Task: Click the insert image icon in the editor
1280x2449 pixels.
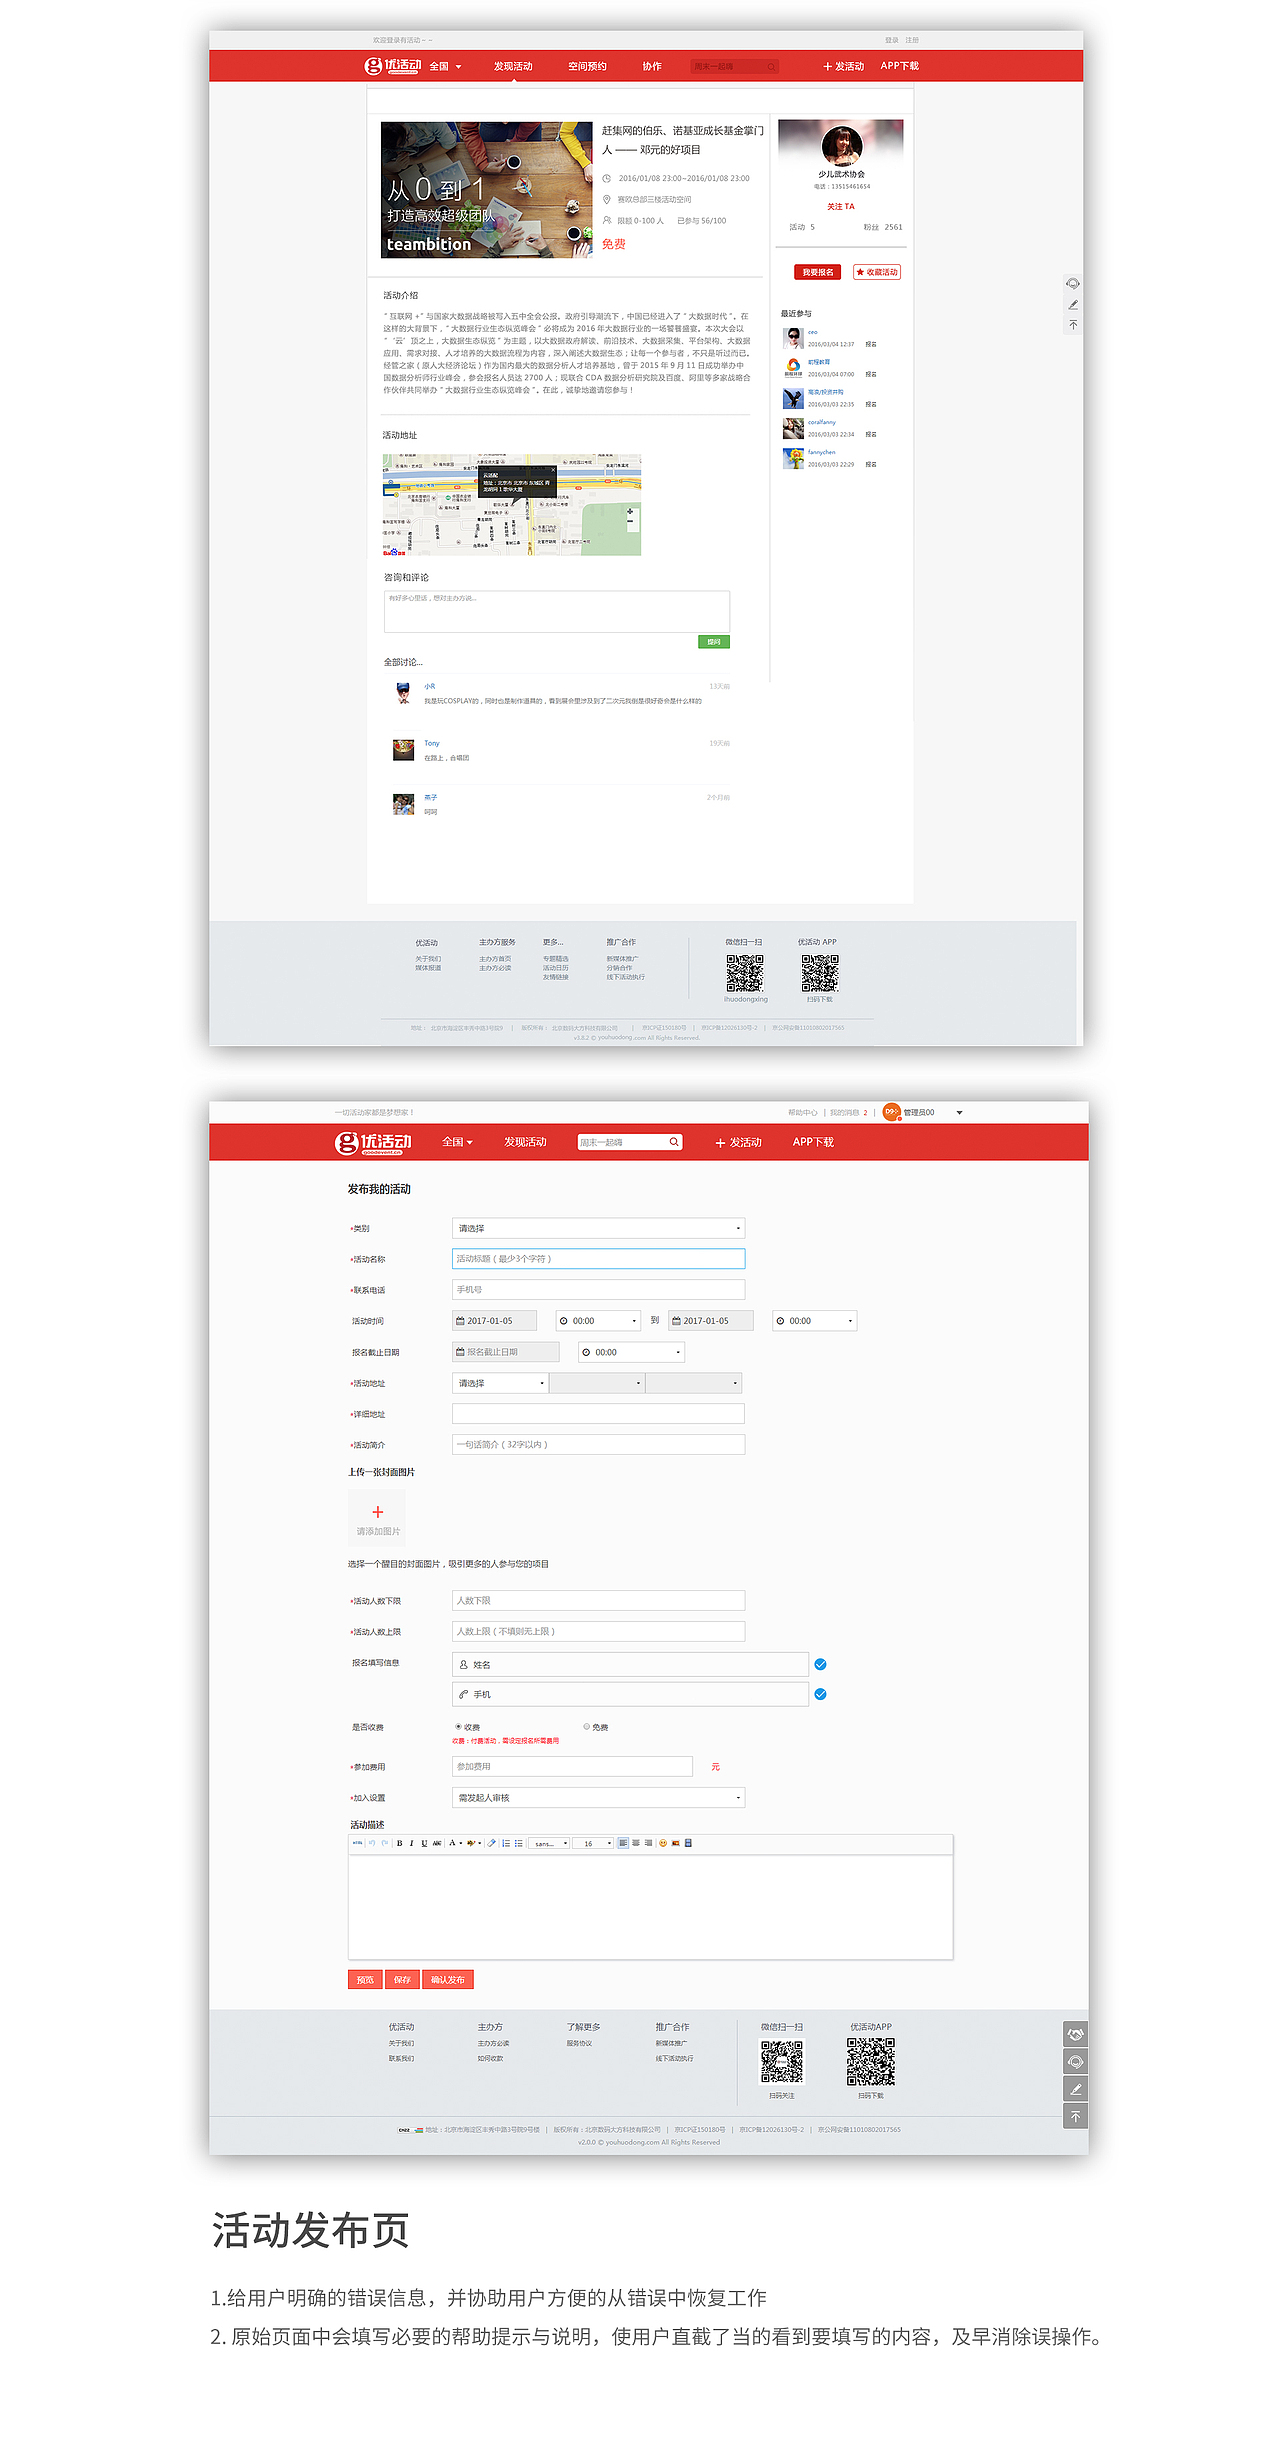Action: (x=675, y=1843)
